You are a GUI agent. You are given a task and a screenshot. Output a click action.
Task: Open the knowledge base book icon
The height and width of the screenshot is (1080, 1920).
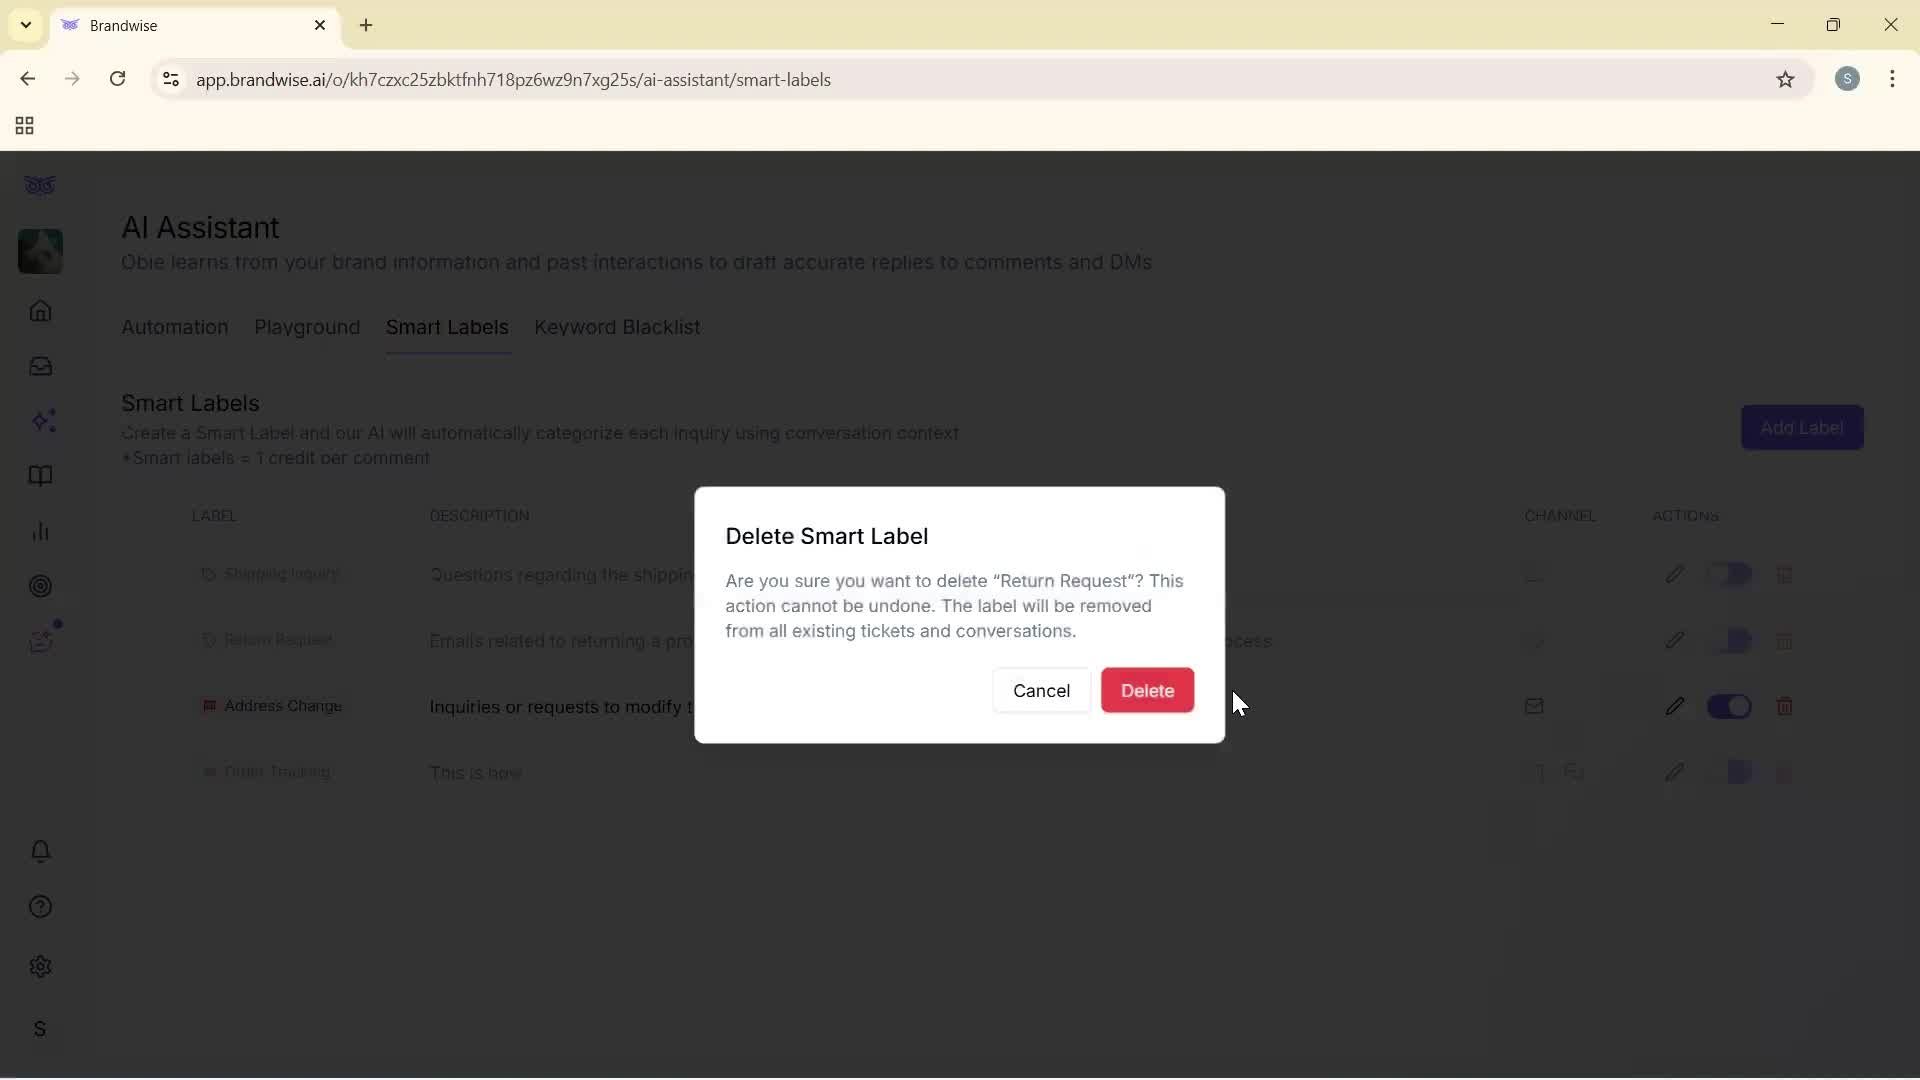coord(40,477)
